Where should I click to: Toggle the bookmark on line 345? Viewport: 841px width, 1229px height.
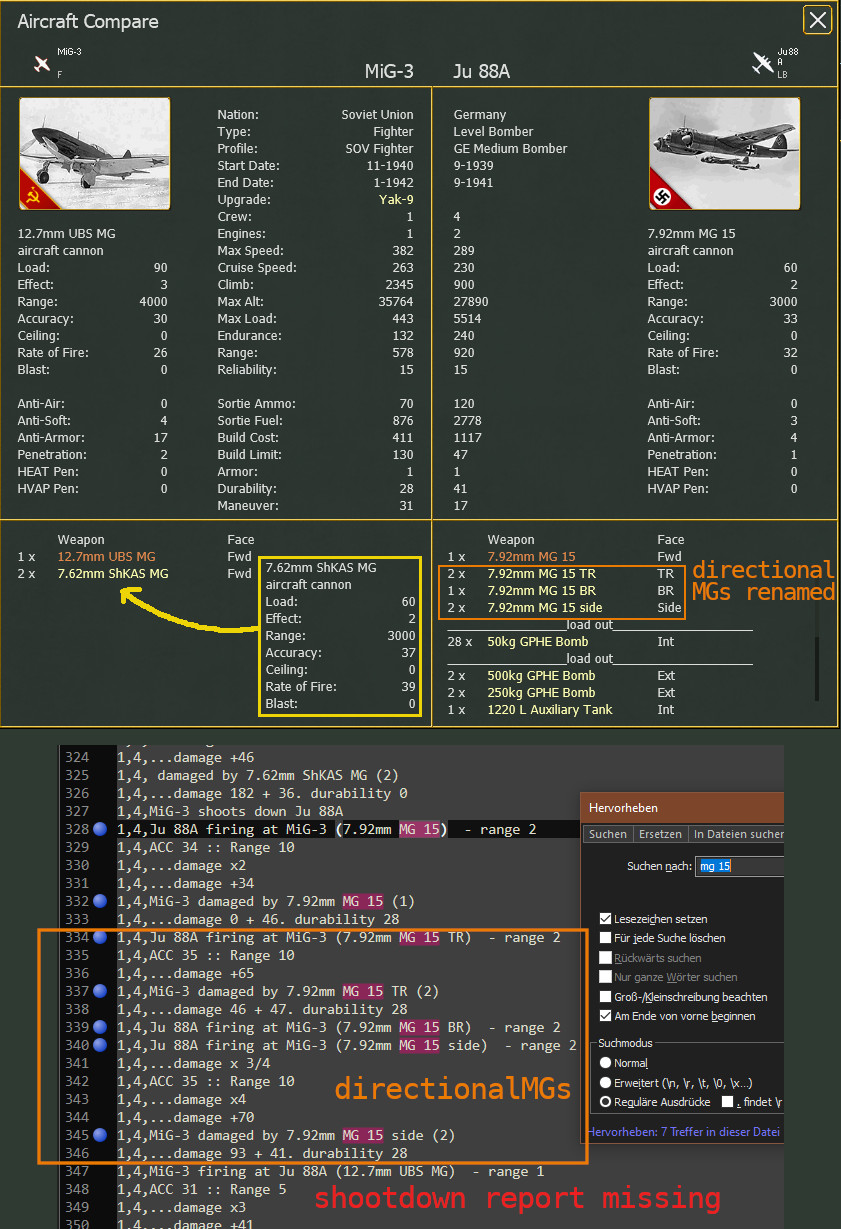pos(100,1136)
